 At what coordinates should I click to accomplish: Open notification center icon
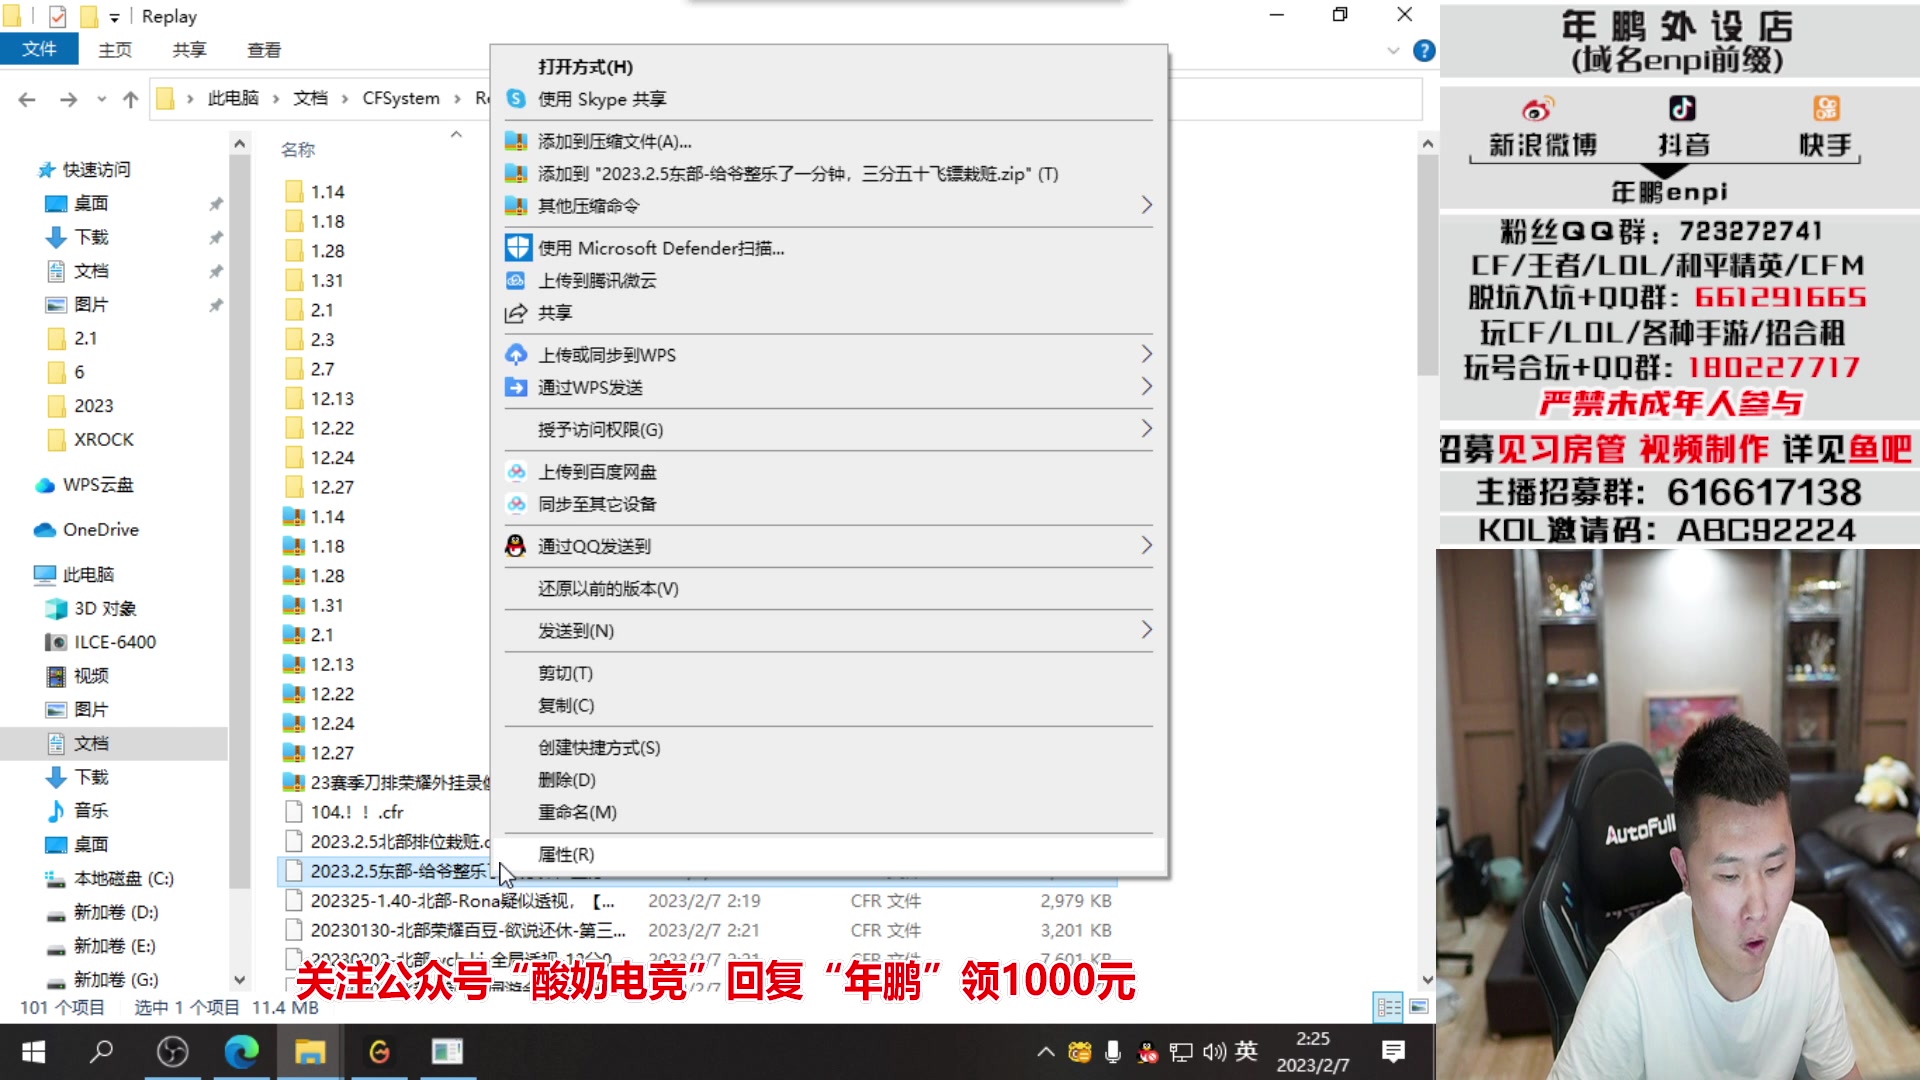(x=1393, y=1052)
